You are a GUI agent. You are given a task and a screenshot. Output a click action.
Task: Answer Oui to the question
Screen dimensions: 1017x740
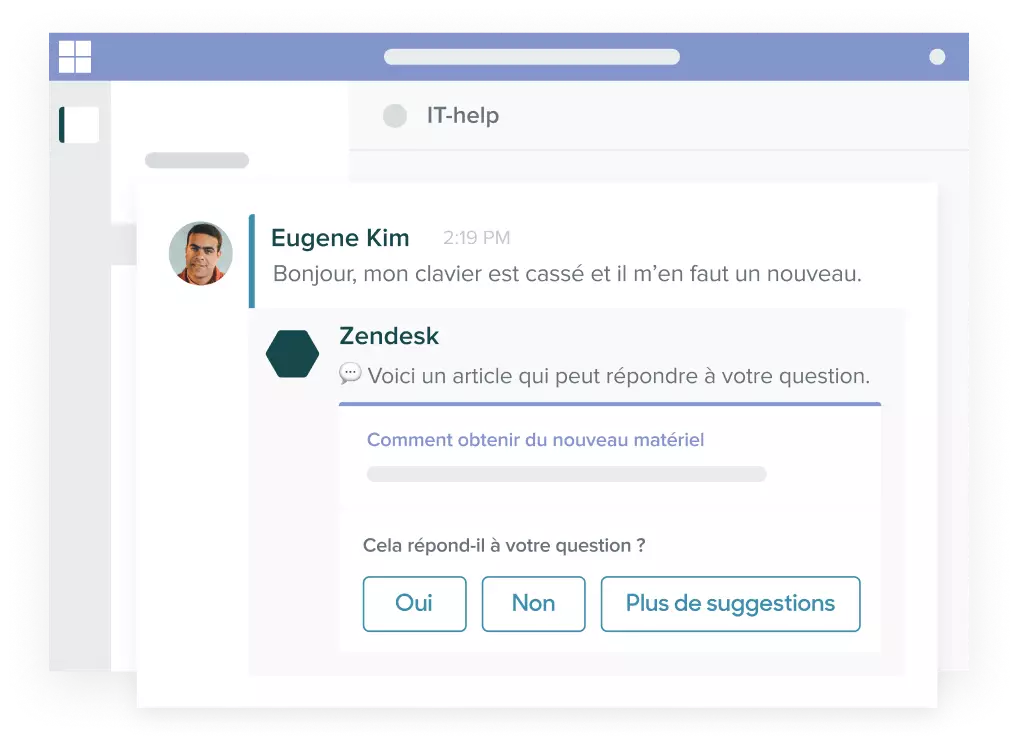click(x=414, y=604)
